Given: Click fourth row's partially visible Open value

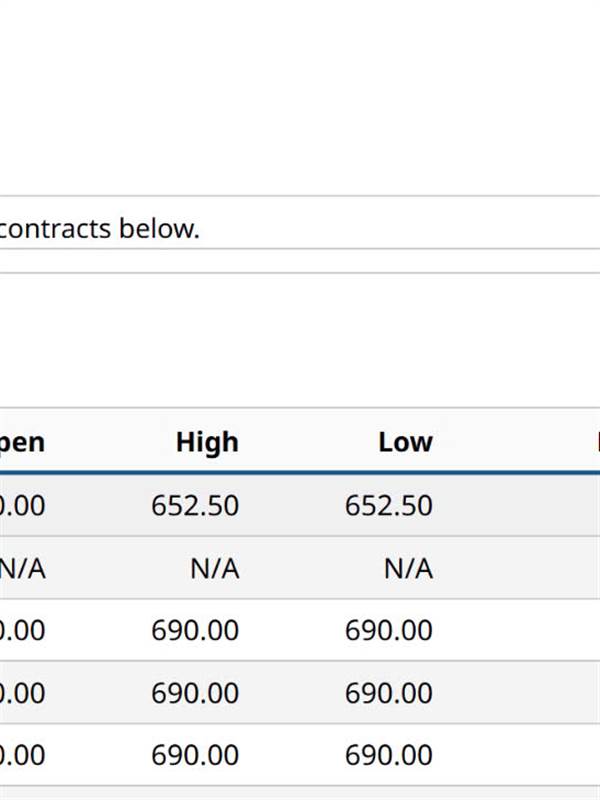Looking at the screenshot, I should point(22,693).
